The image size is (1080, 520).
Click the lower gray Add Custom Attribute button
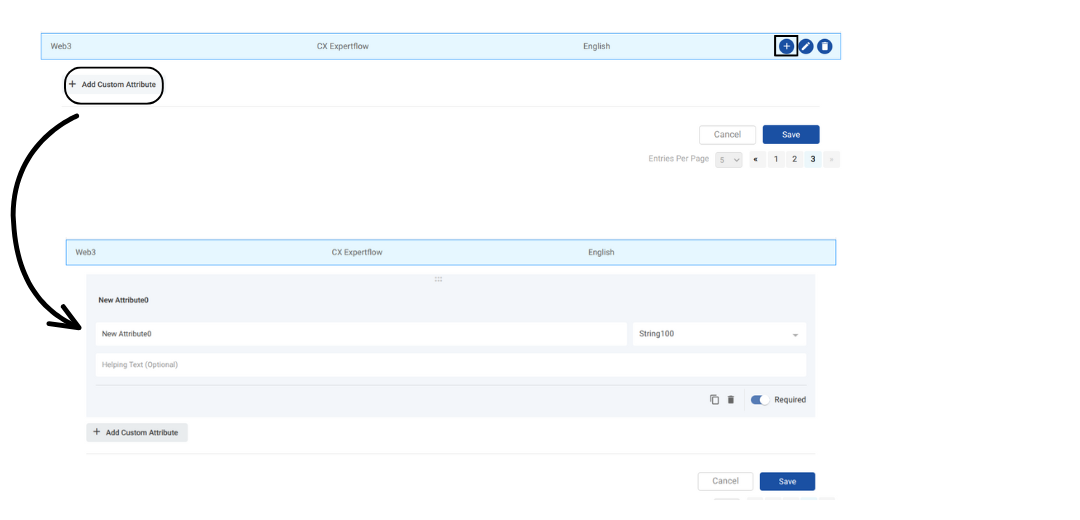[x=137, y=433]
